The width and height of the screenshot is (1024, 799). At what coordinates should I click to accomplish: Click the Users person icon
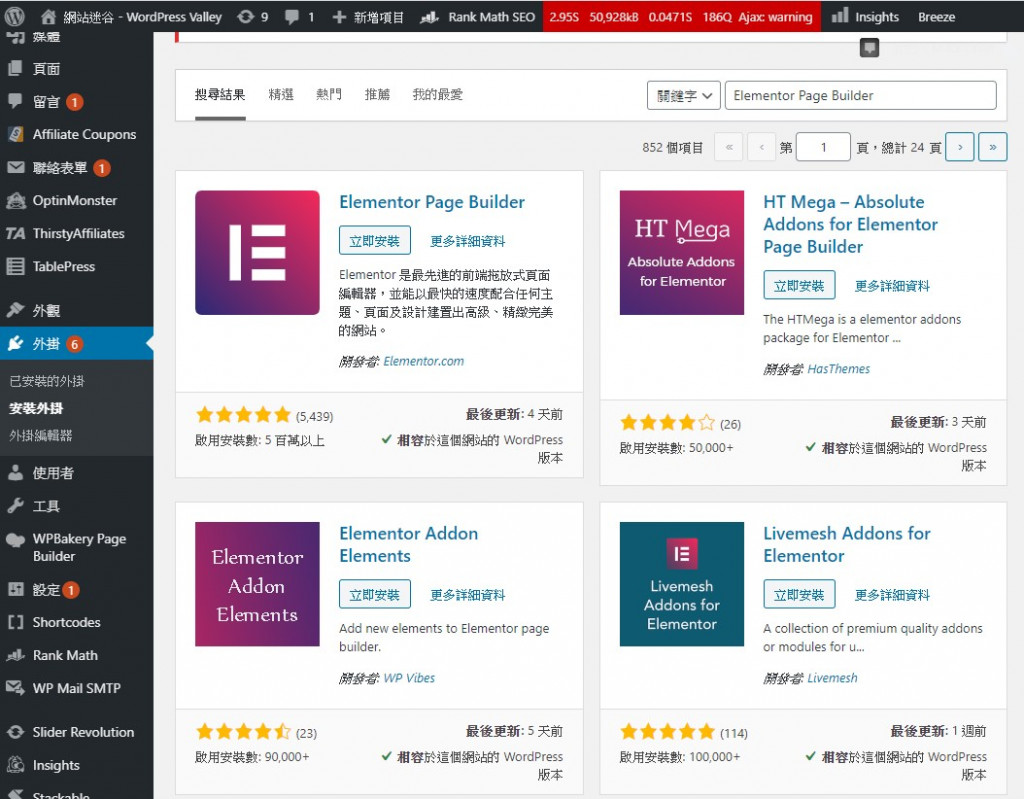click(x=15, y=473)
